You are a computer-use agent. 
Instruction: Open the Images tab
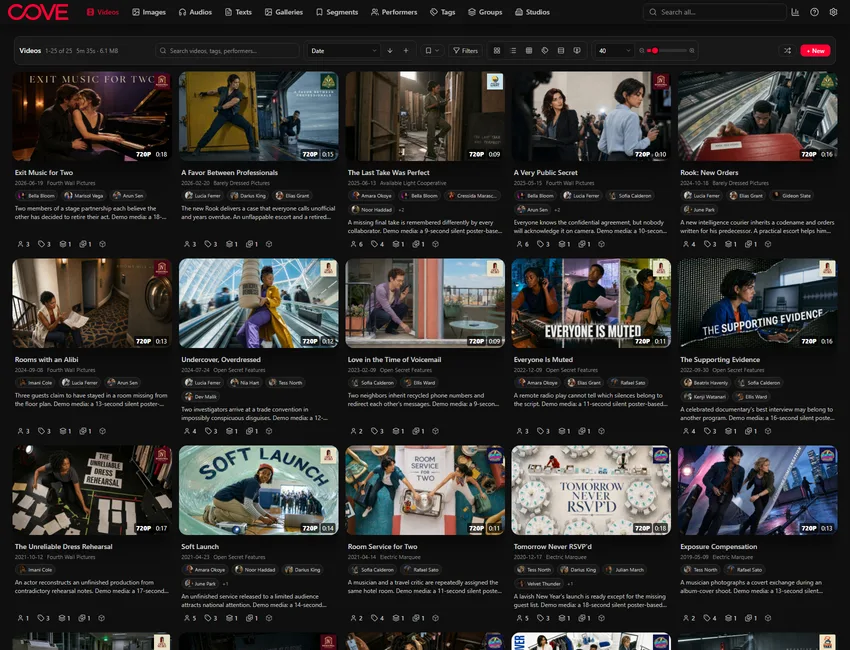[x=149, y=12]
